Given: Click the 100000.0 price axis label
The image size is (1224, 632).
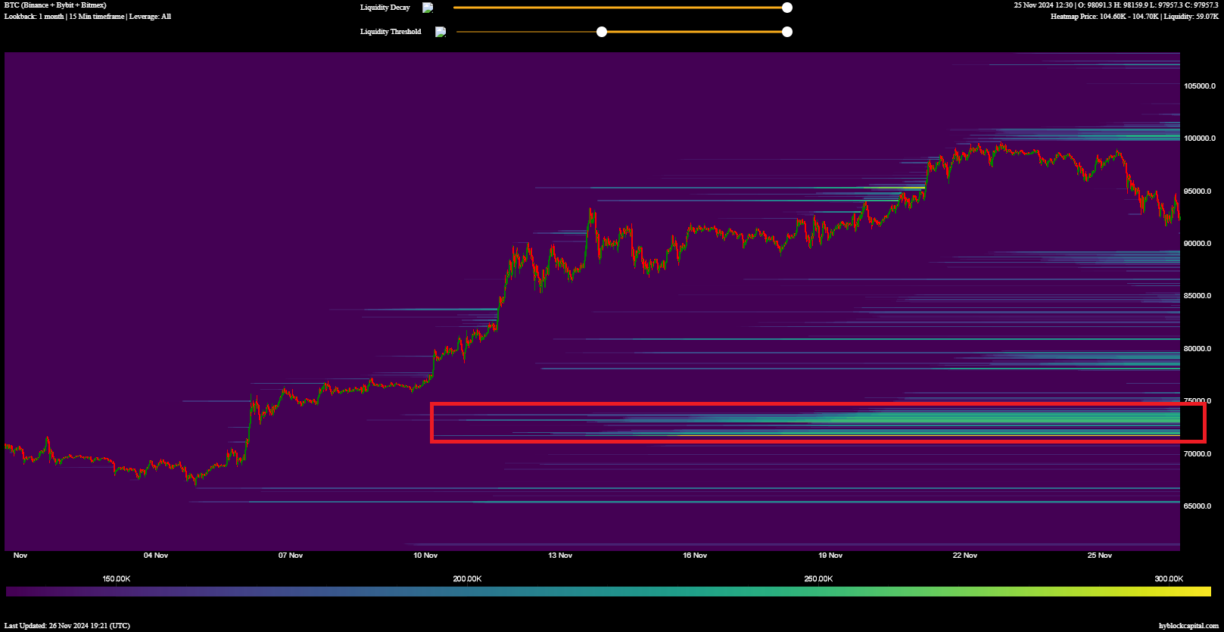Looking at the screenshot, I should [x=1198, y=138].
